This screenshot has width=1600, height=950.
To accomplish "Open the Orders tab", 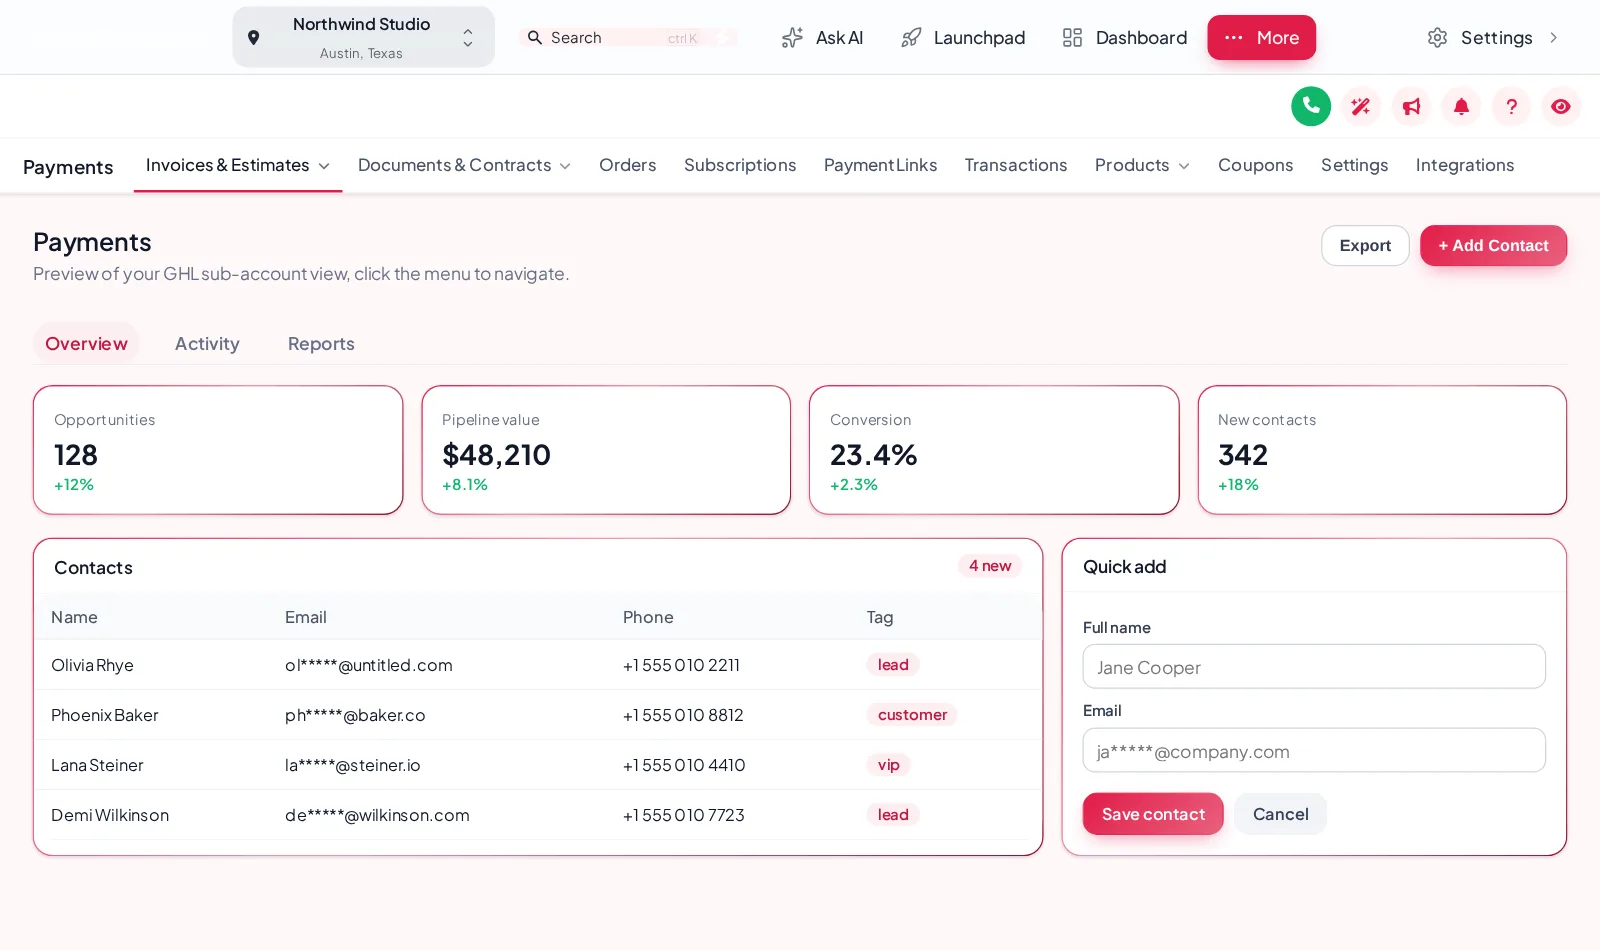I will [x=628, y=165].
